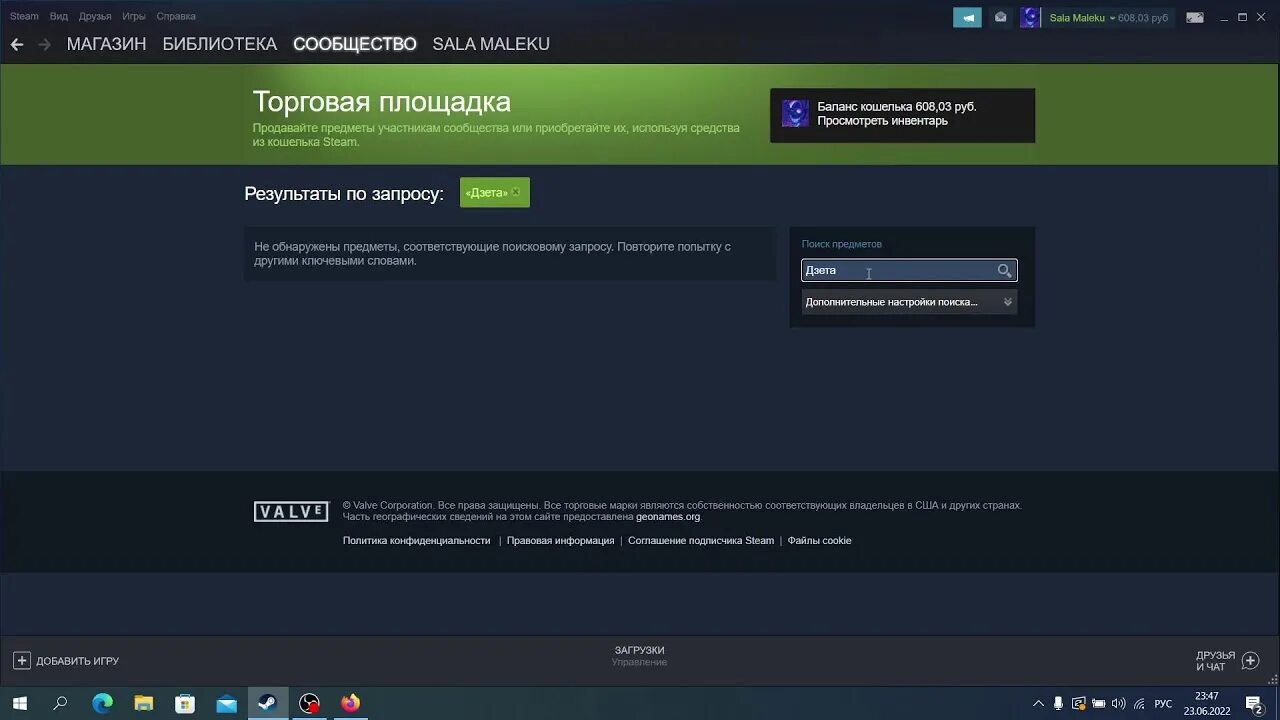Open Файлы cookie link
This screenshot has height=720, width=1280.
819,541
